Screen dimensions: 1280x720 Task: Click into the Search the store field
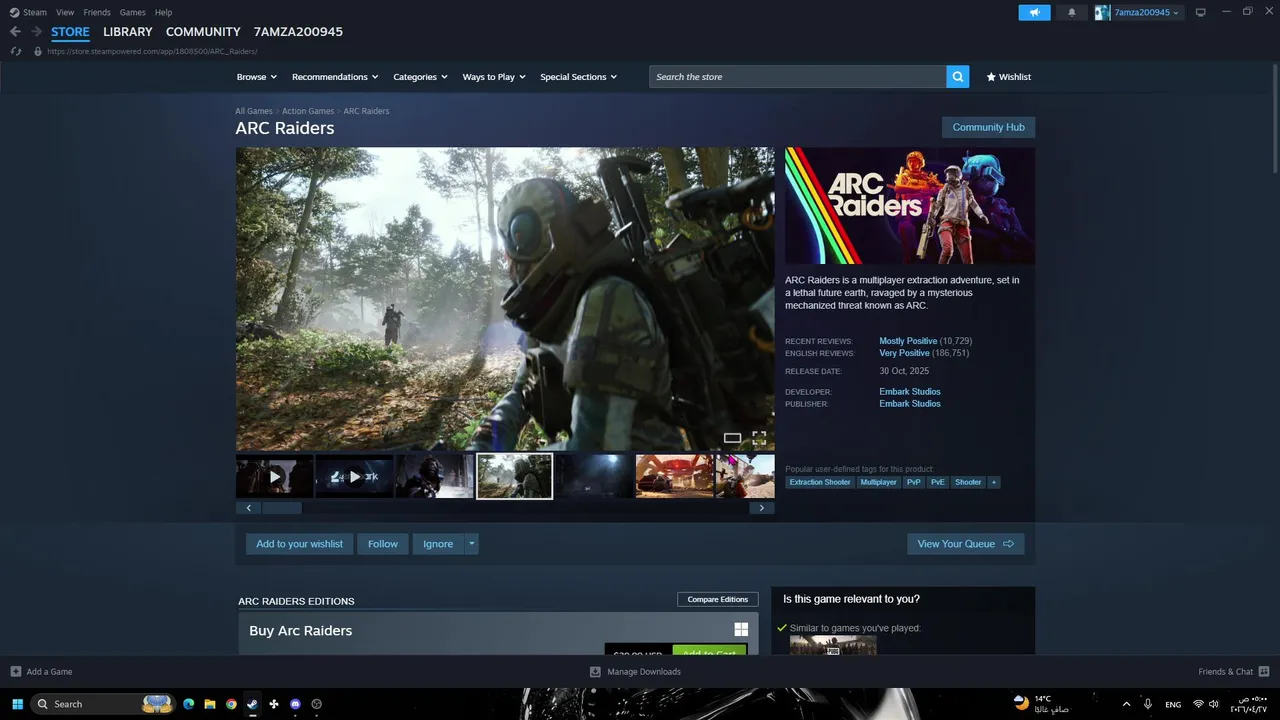(x=798, y=77)
